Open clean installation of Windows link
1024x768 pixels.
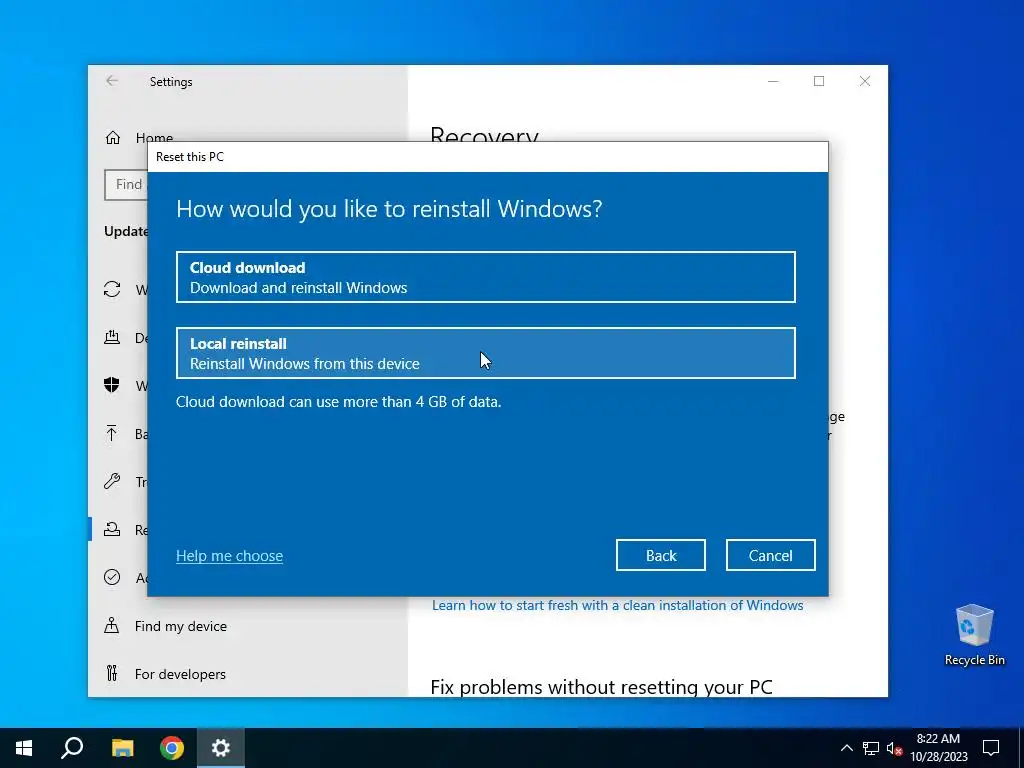[x=617, y=605]
